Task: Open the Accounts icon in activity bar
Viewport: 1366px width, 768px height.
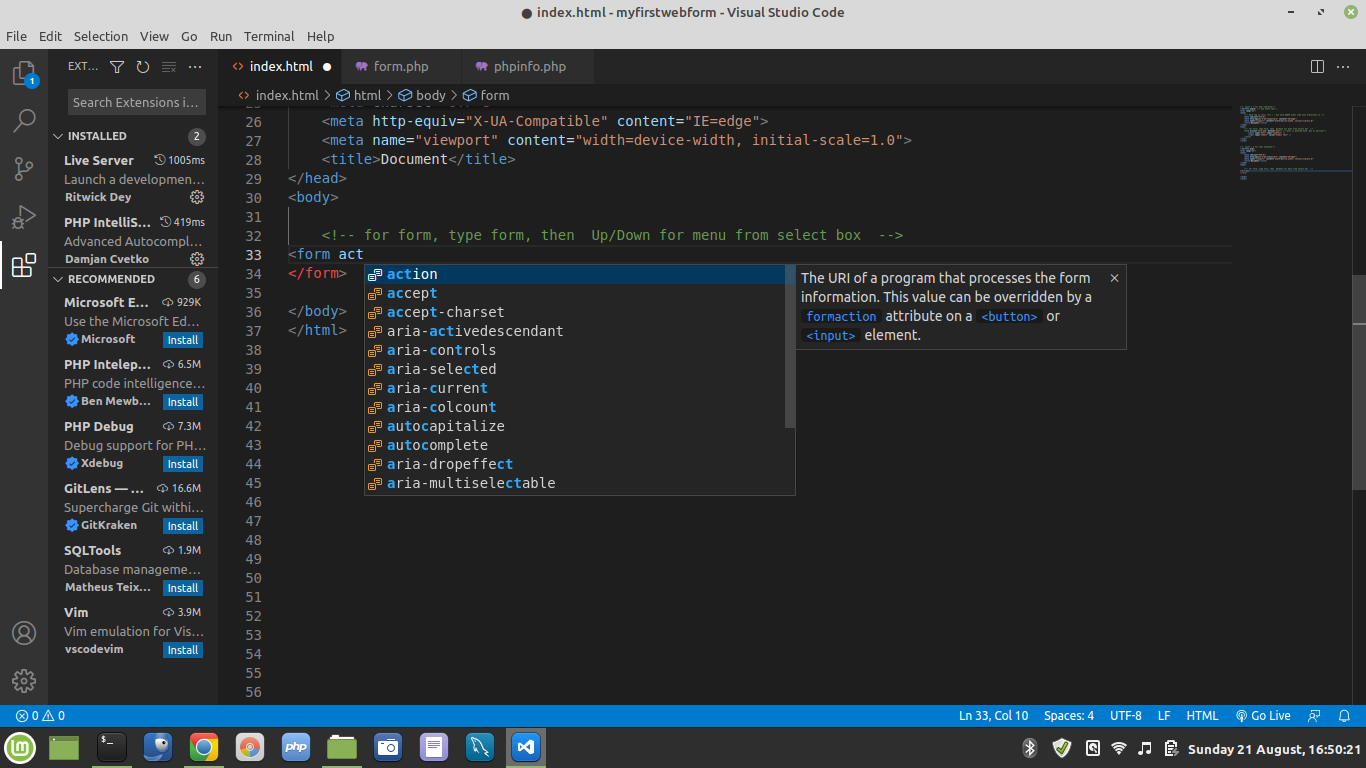Action: coord(24,633)
